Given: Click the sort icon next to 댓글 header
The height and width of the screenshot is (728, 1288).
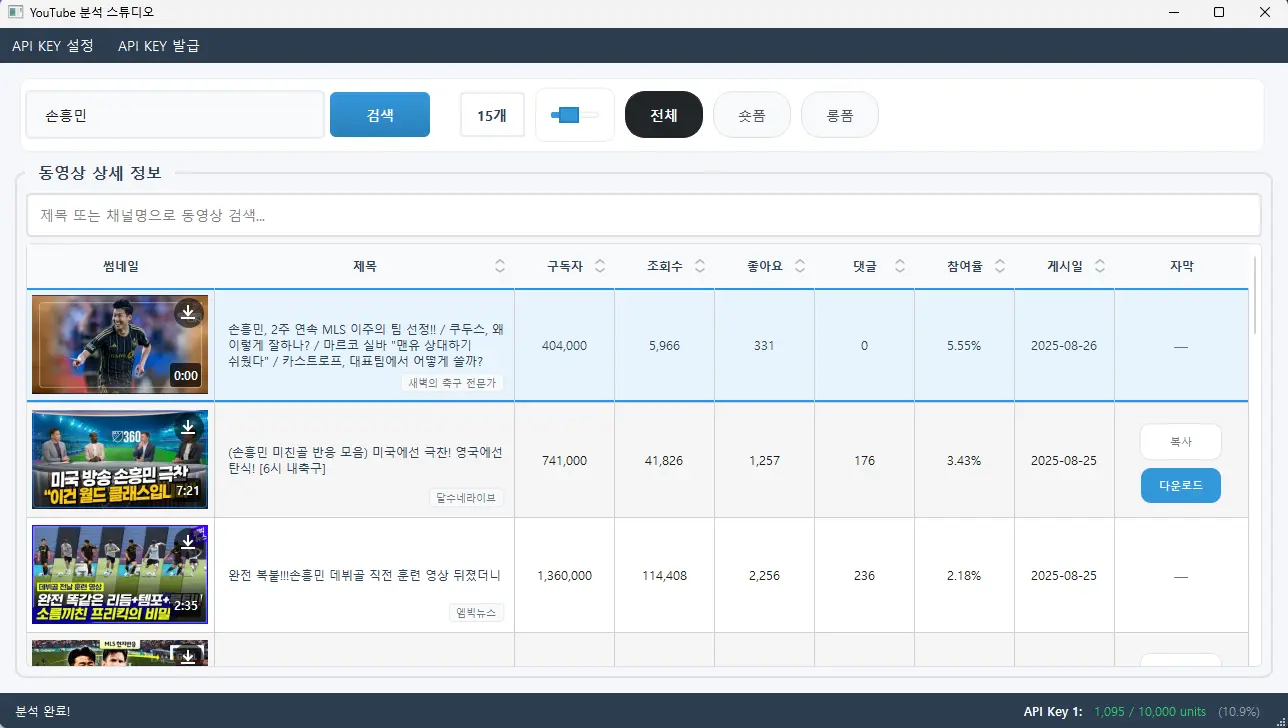Looking at the screenshot, I should coord(899,265).
